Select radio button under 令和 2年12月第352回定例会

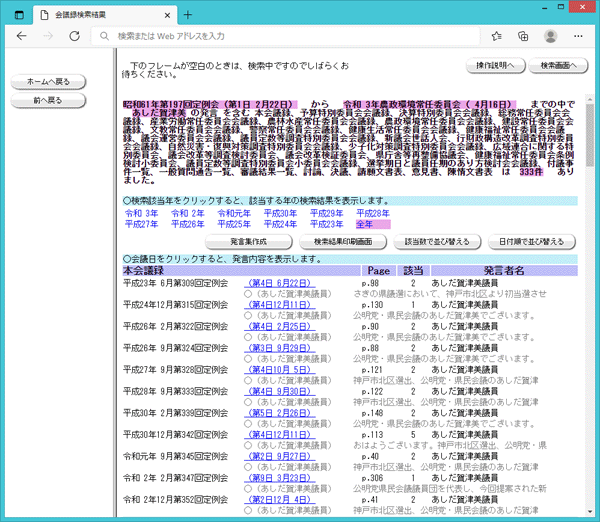click(x=248, y=510)
